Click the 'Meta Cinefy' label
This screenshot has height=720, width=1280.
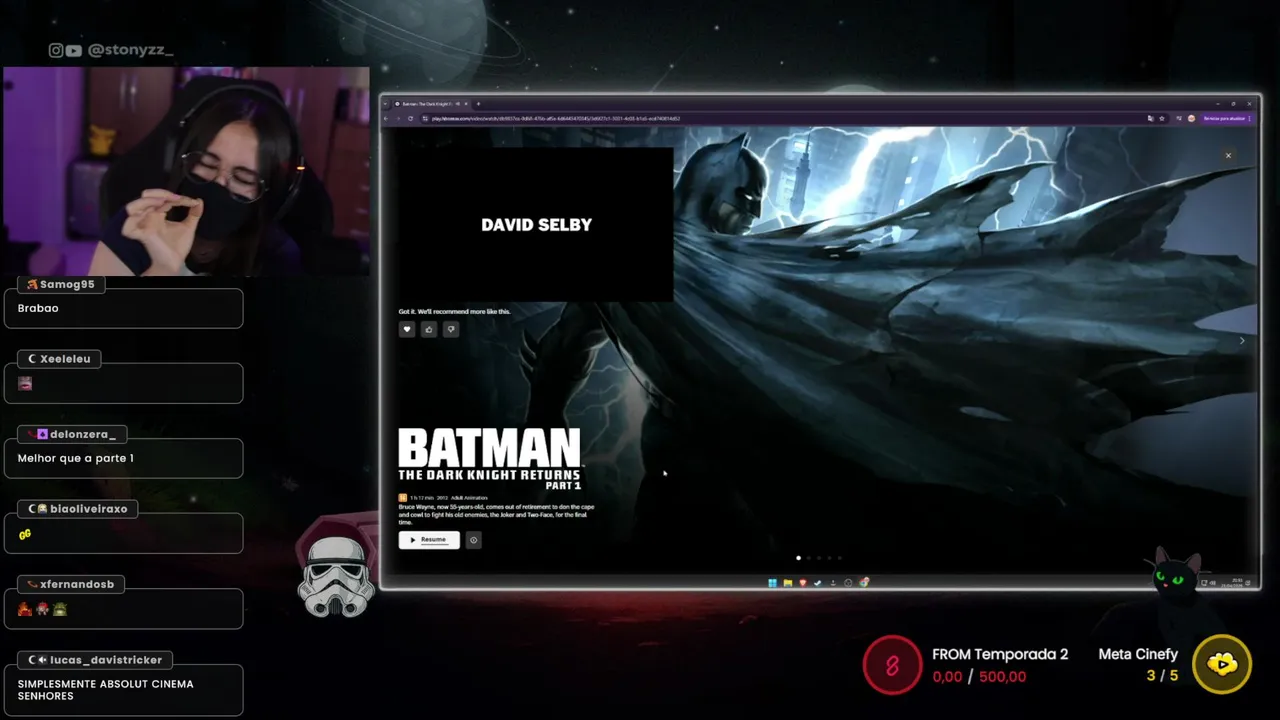click(x=1138, y=654)
